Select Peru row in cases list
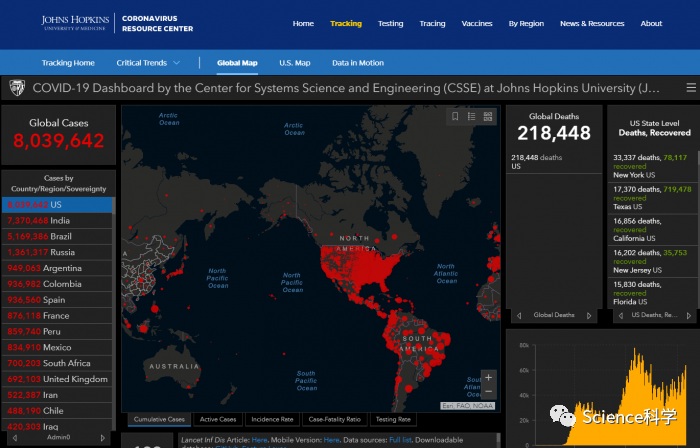This screenshot has width=700, height=448. click(x=57, y=332)
